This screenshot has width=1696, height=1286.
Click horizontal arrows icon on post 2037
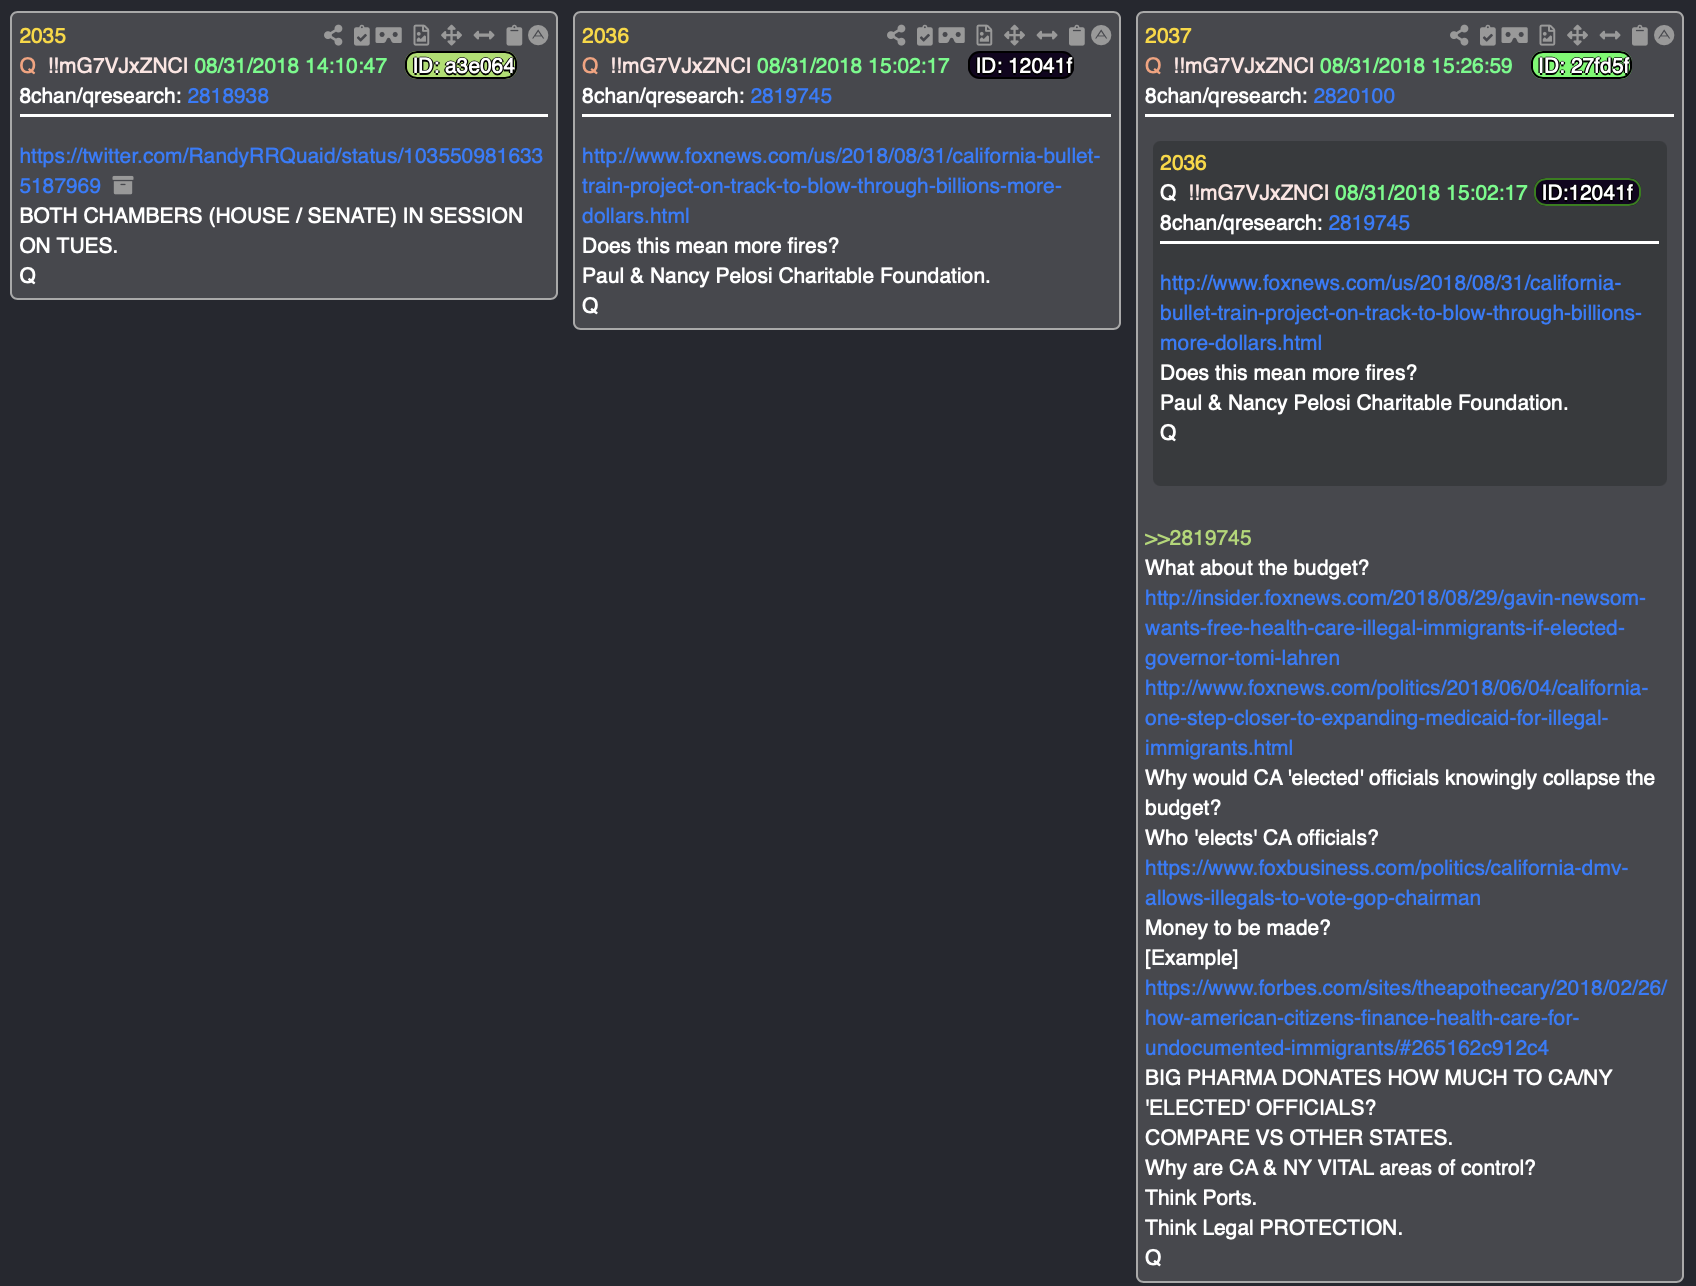point(1610,36)
